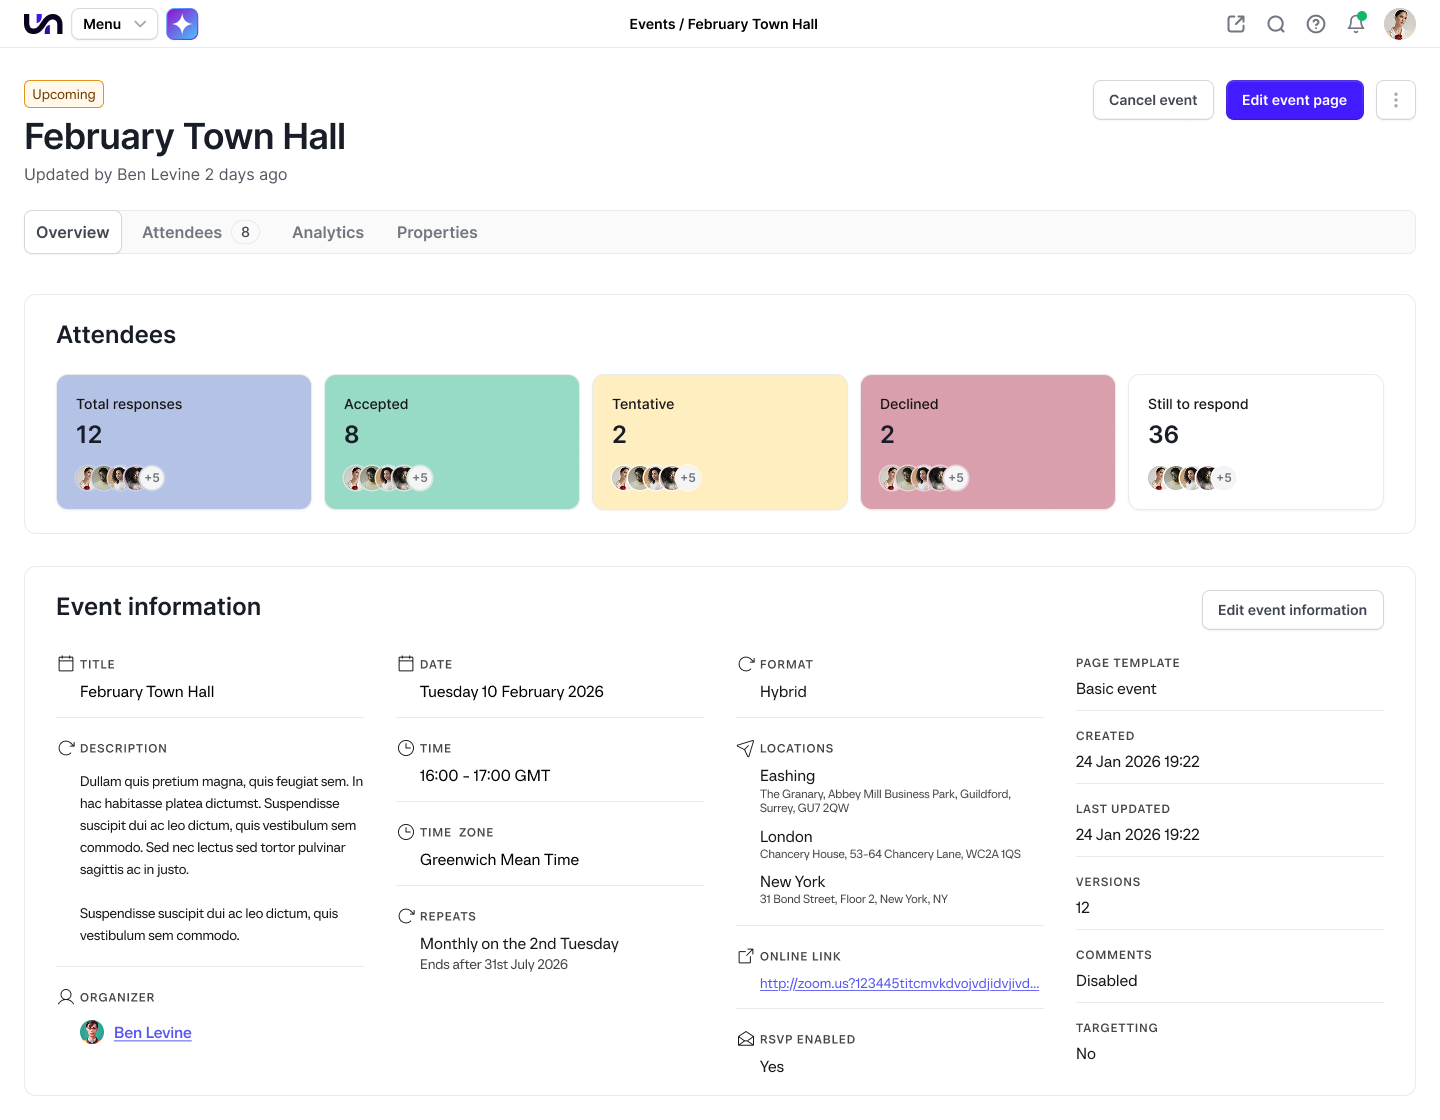This screenshot has width=1440, height=1120.
Task: Select the Properties tab
Action: (437, 232)
